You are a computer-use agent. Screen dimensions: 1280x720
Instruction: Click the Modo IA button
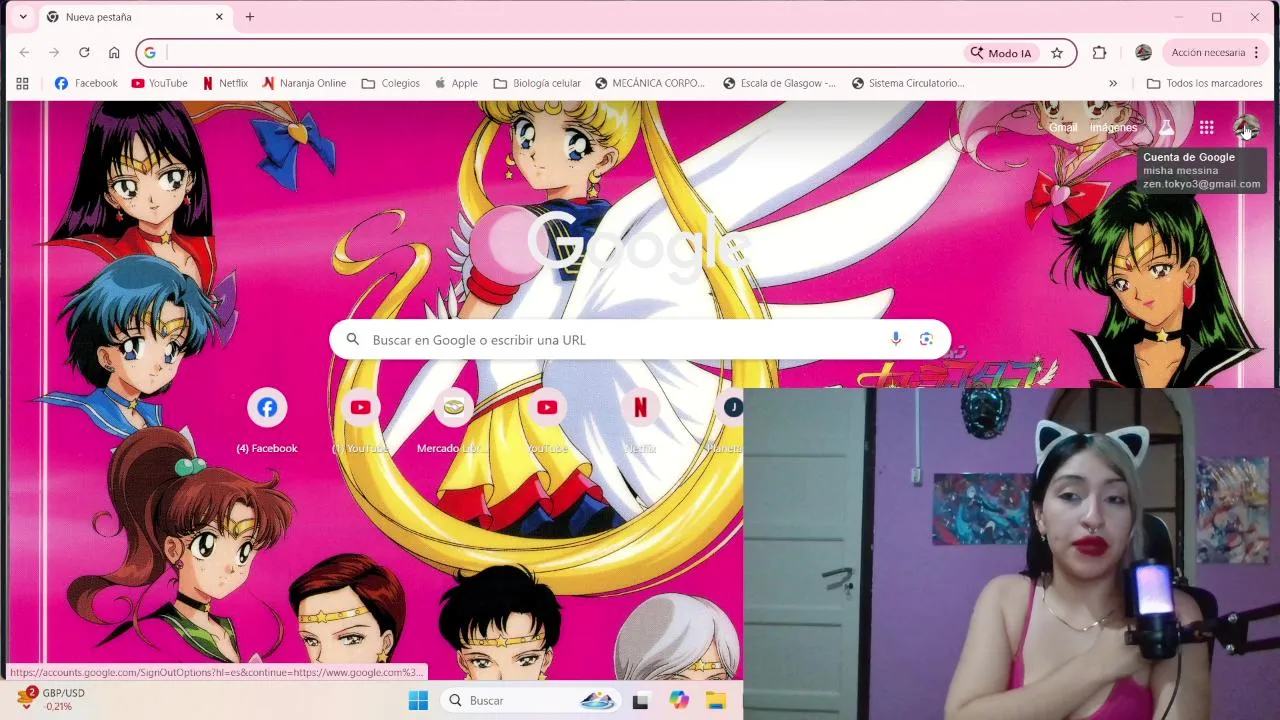[x=1001, y=53]
